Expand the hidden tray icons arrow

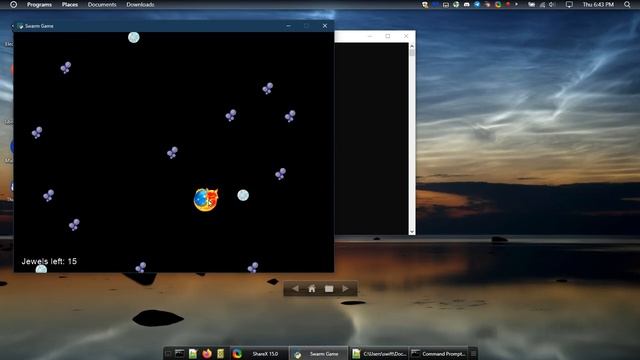[516, 4]
